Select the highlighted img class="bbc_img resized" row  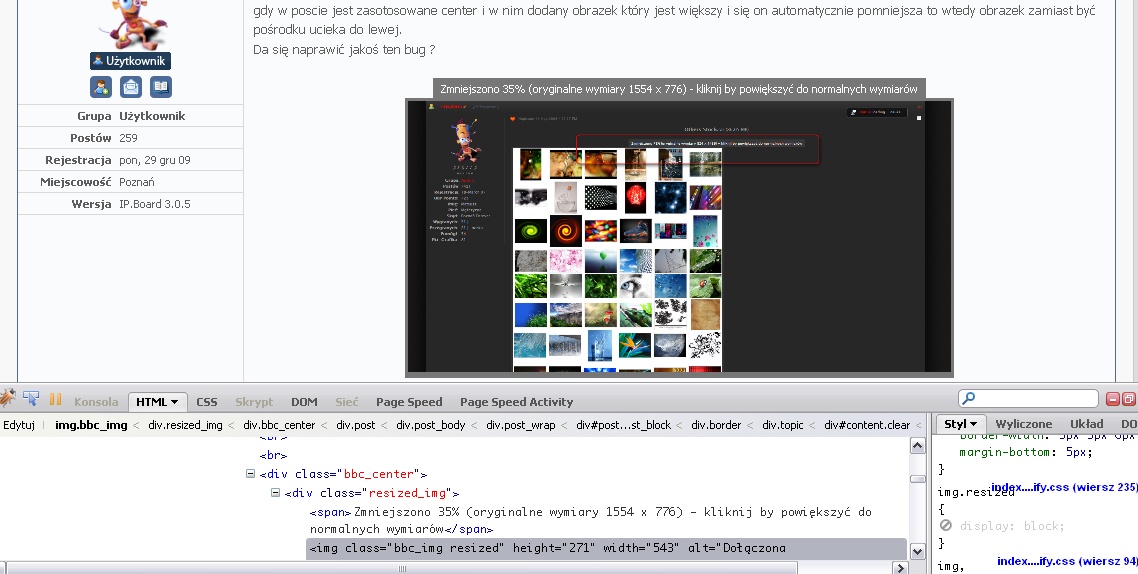[607, 548]
